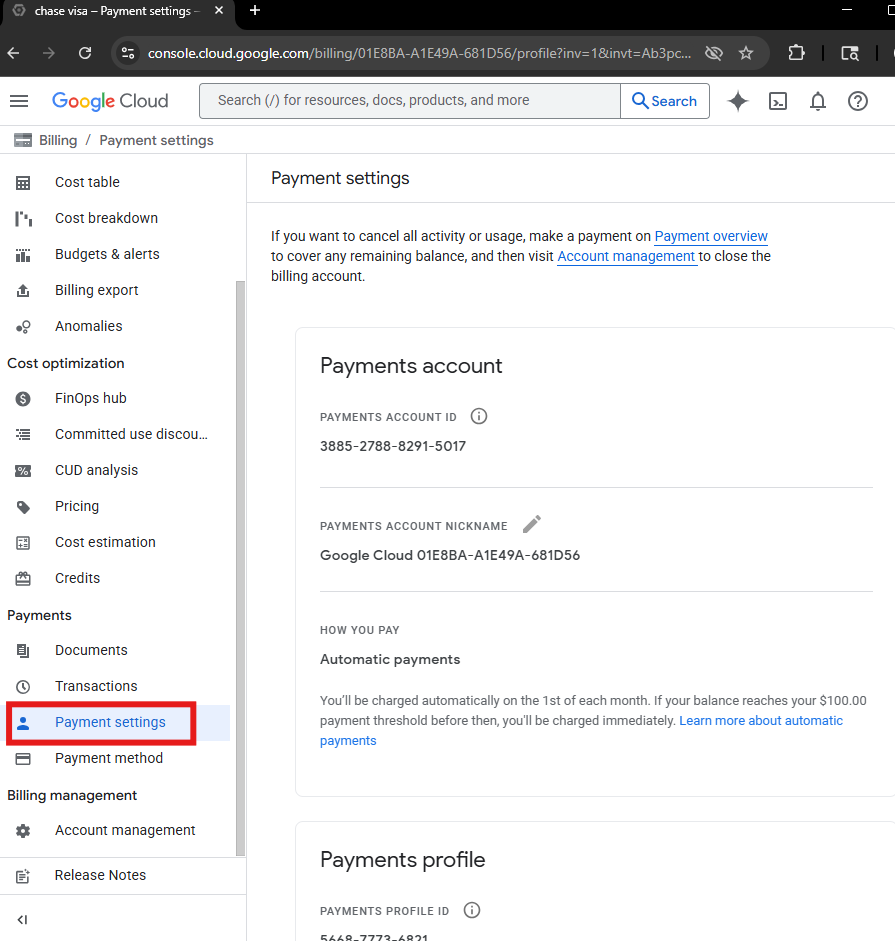
Task: Click the payments account ID 3885-2788-8291-5017
Action: tap(393, 446)
